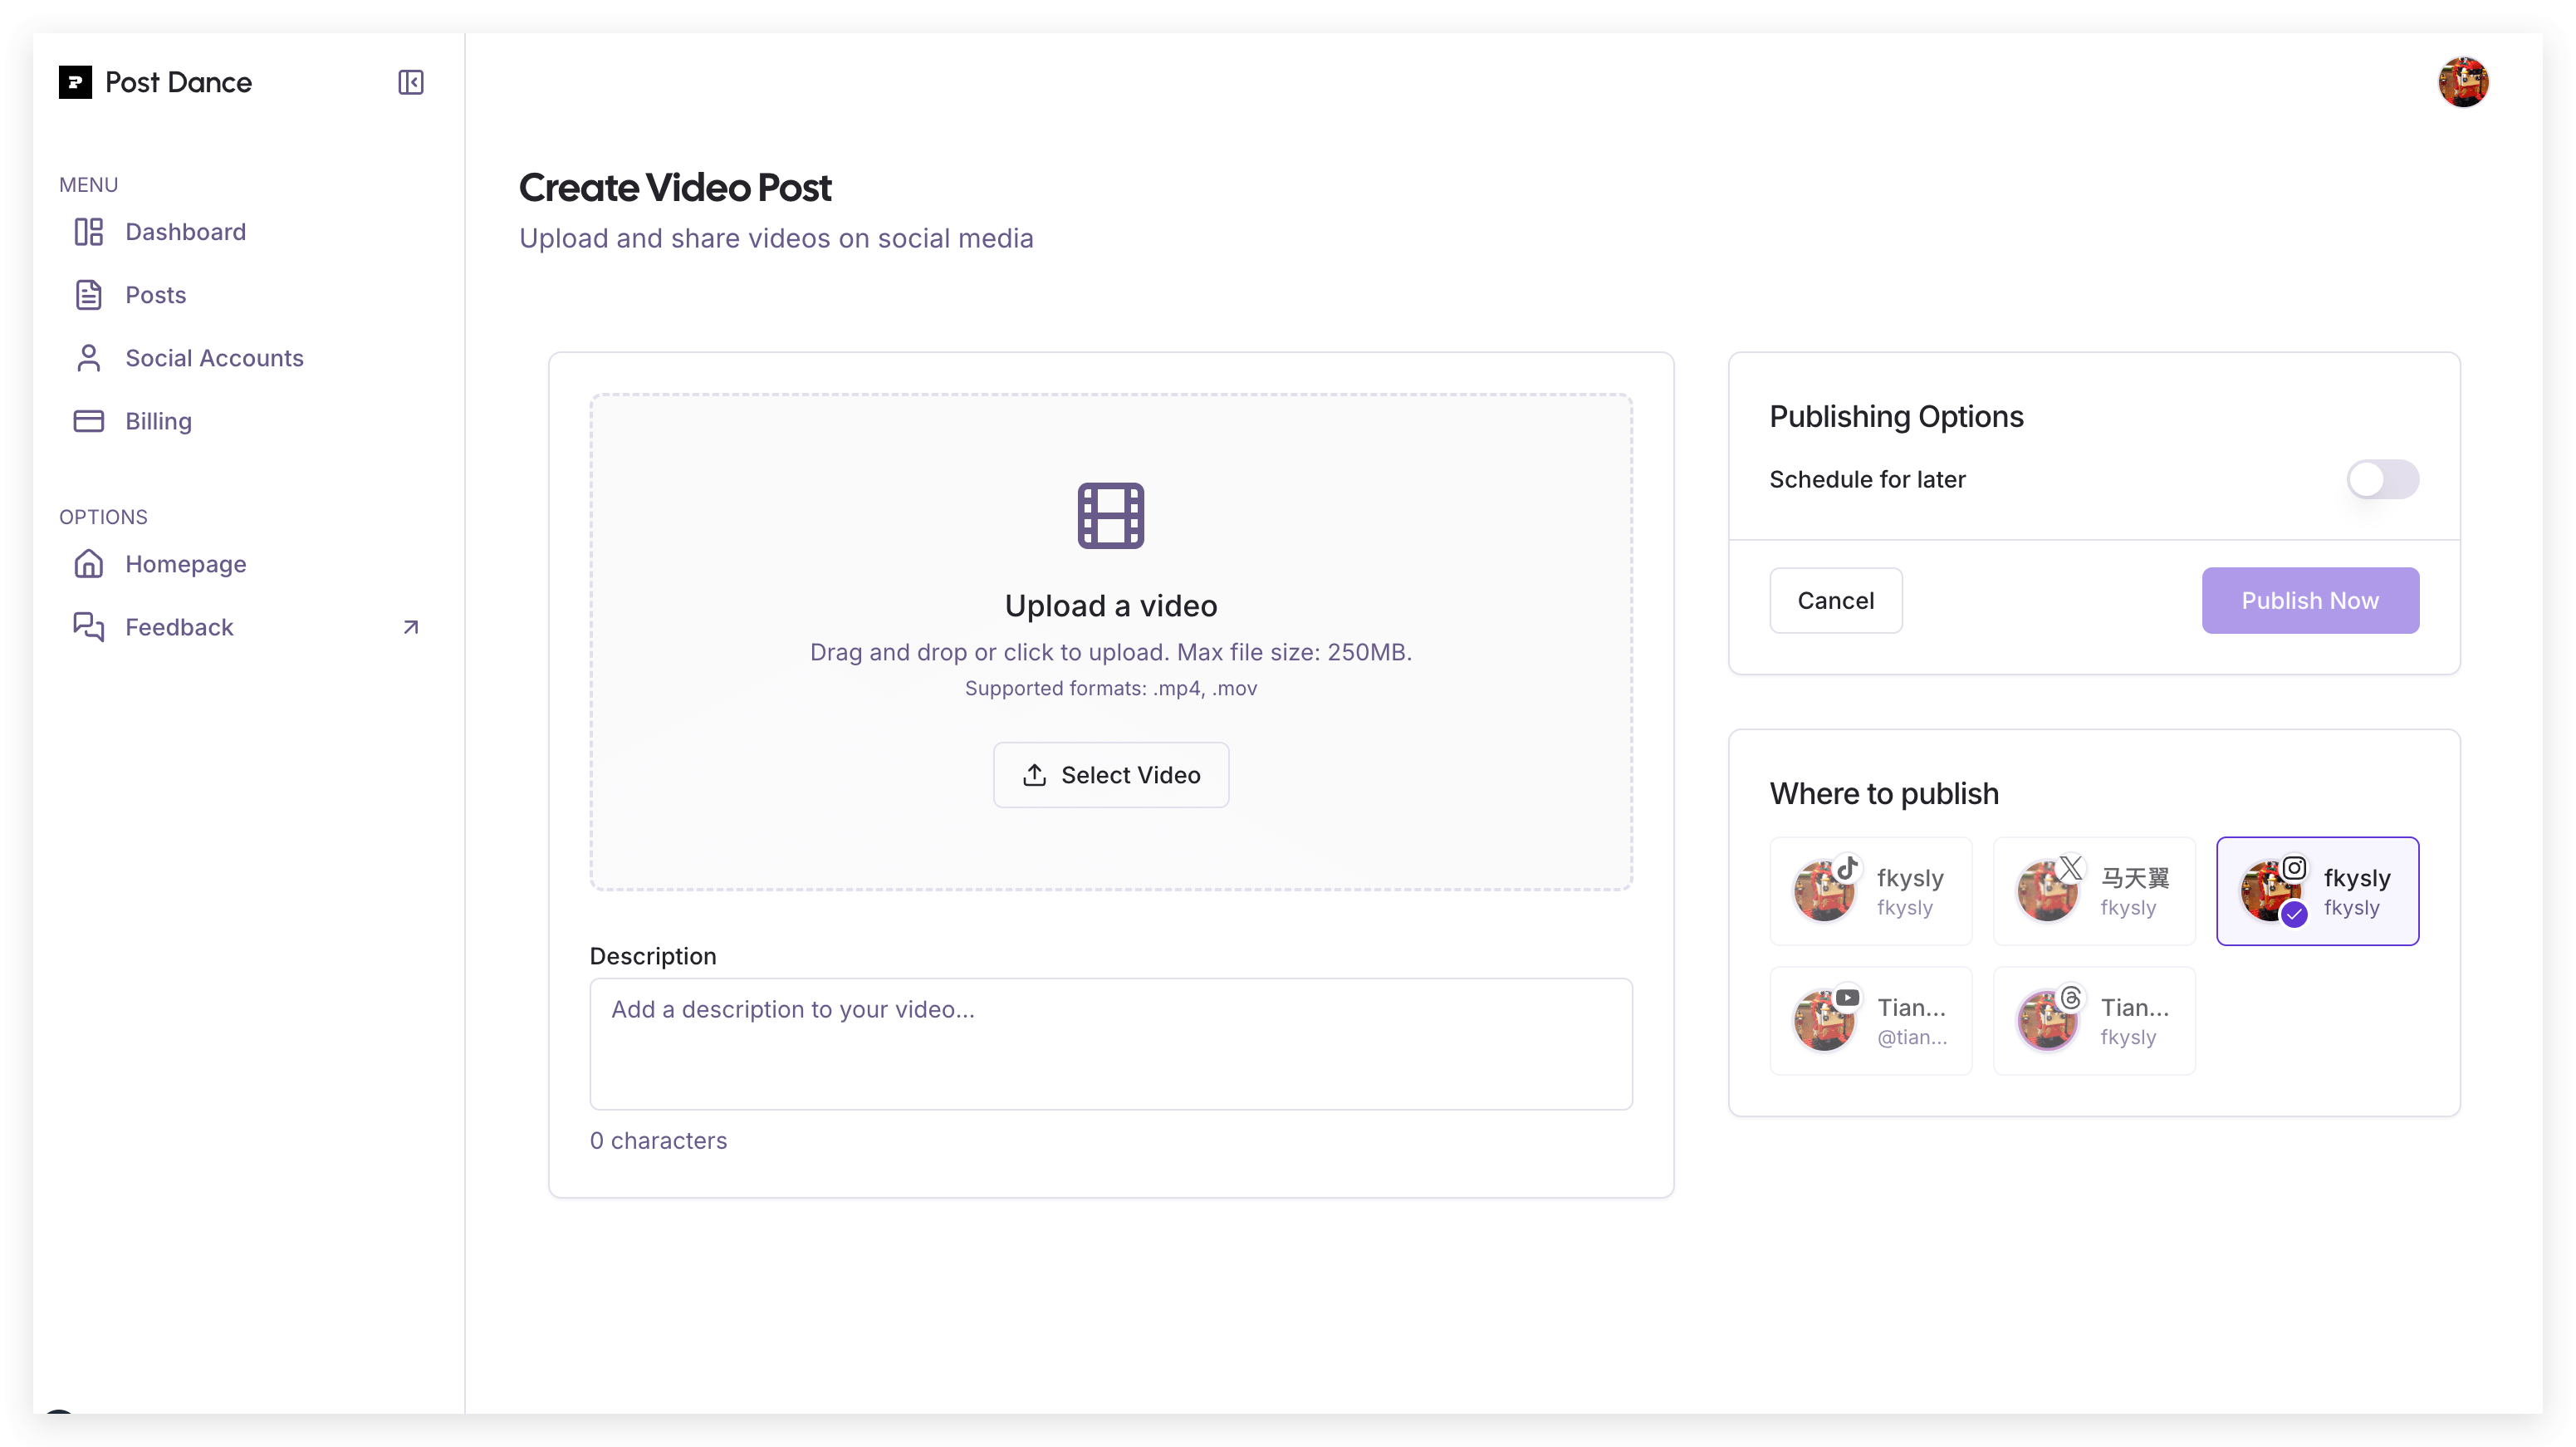The image size is (2576, 1447).
Task: Select the X account 马天翼
Action: coord(2093,891)
